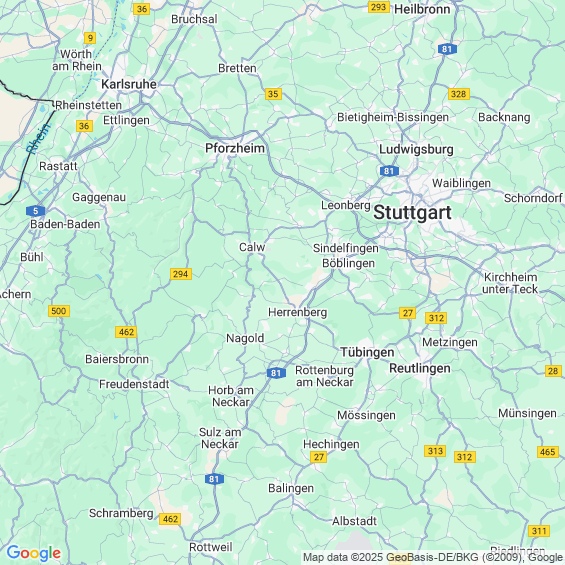Click the 465 road shield
Viewport: 565px width, 565px height.
(x=548, y=451)
